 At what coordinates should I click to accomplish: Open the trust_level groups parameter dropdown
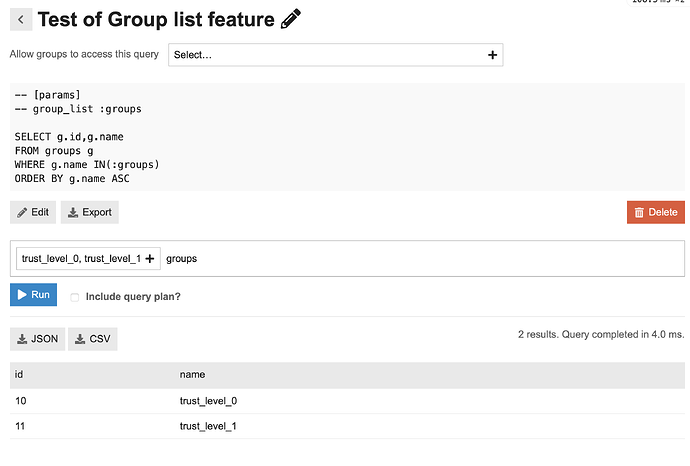(88, 258)
